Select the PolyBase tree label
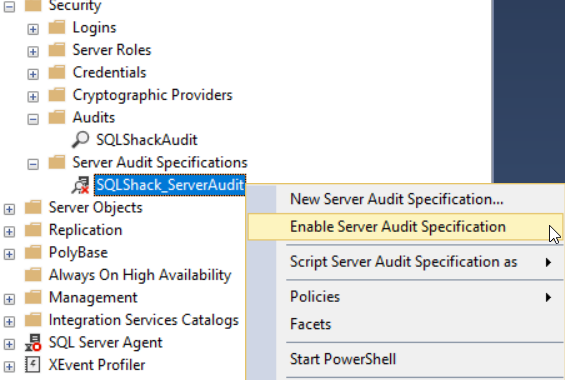The height and width of the screenshot is (380, 565). 78,253
